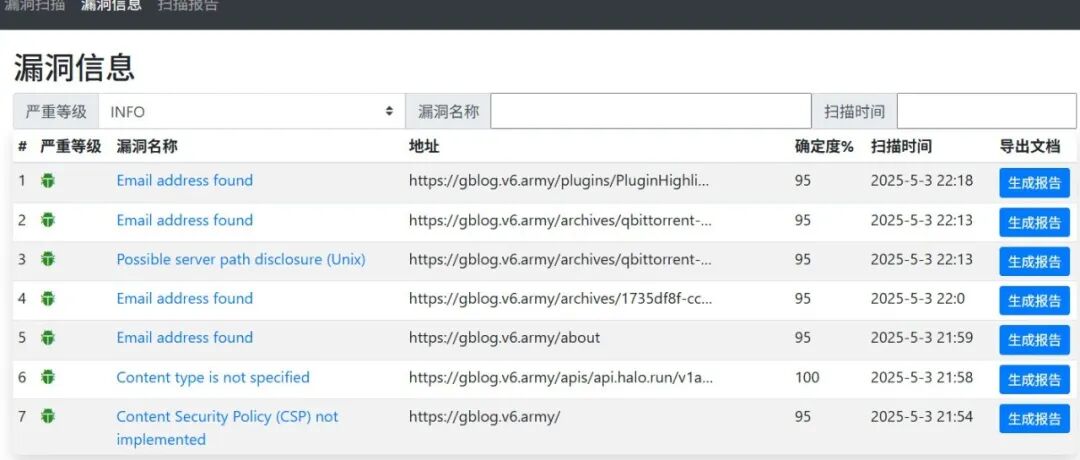The height and width of the screenshot is (460, 1080).
Task: Click the green bug icon in row 6
Action: pos(48,377)
